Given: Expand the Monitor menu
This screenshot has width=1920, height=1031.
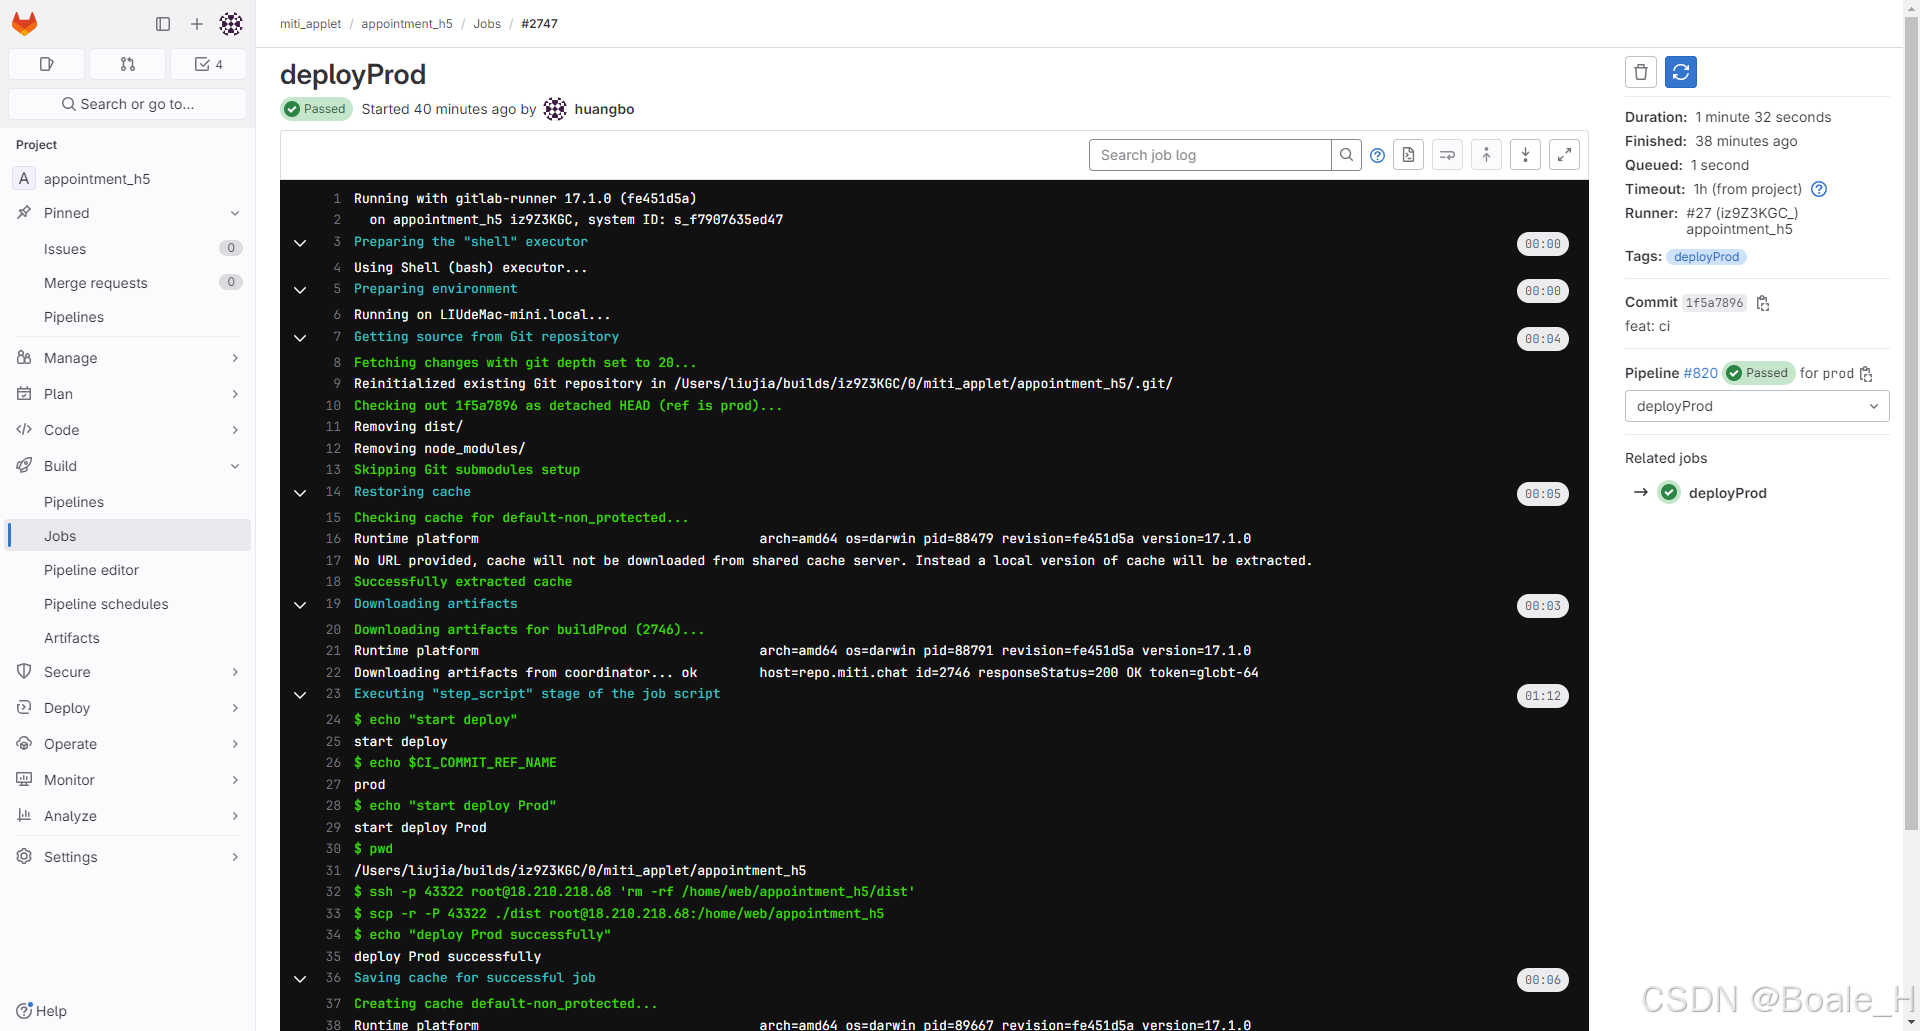Looking at the screenshot, I should coord(128,780).
